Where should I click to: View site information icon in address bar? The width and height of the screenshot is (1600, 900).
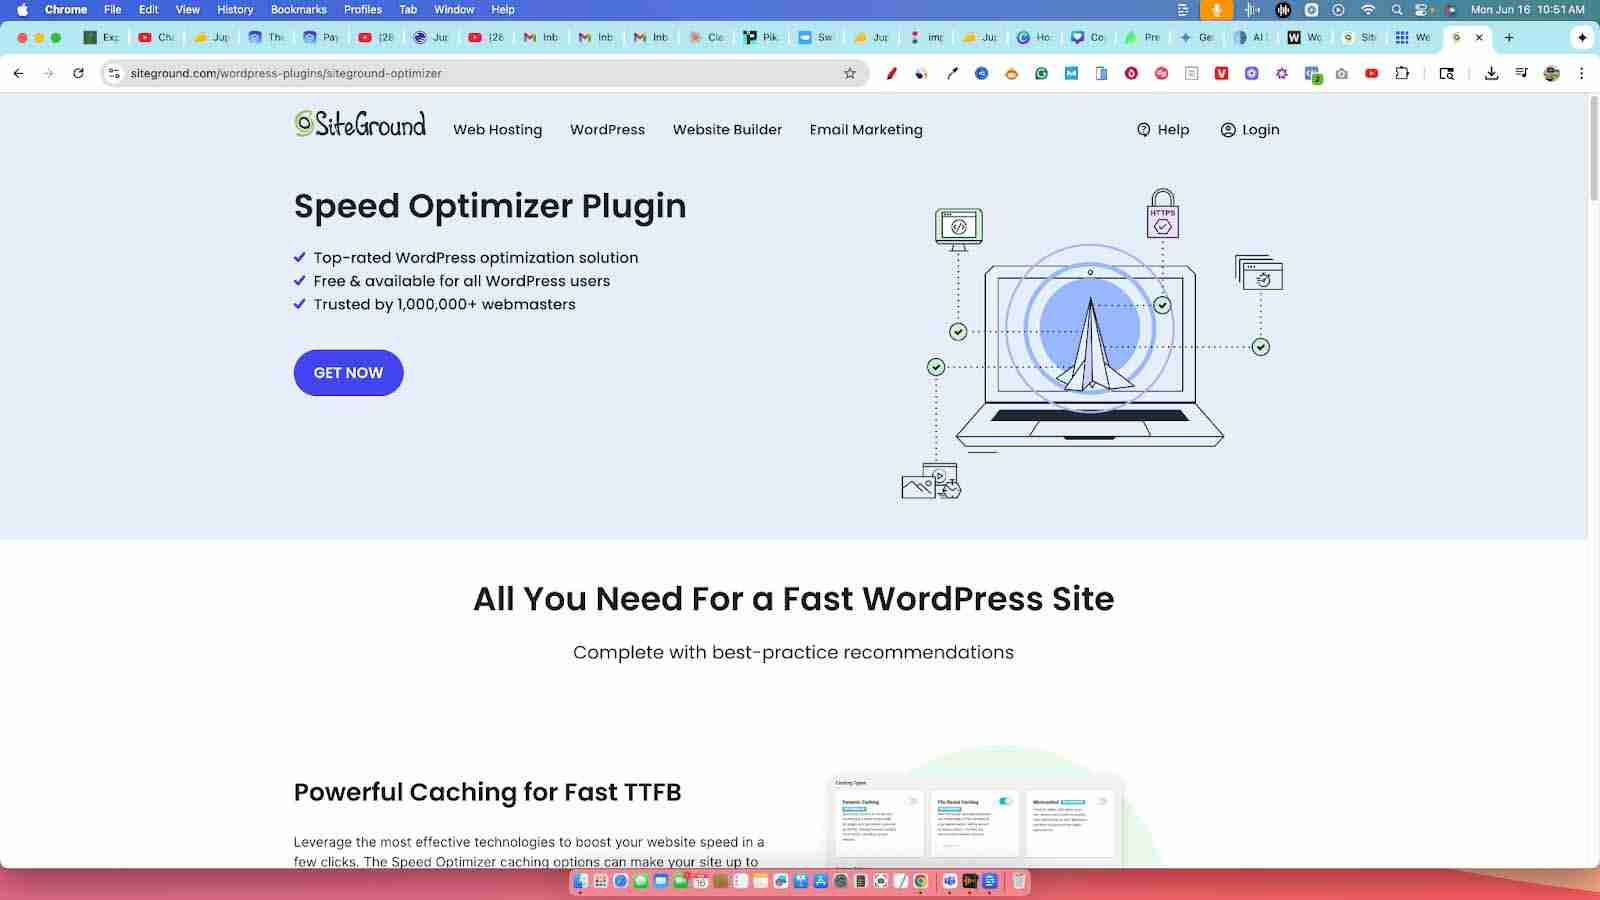[x=114, y=73]
